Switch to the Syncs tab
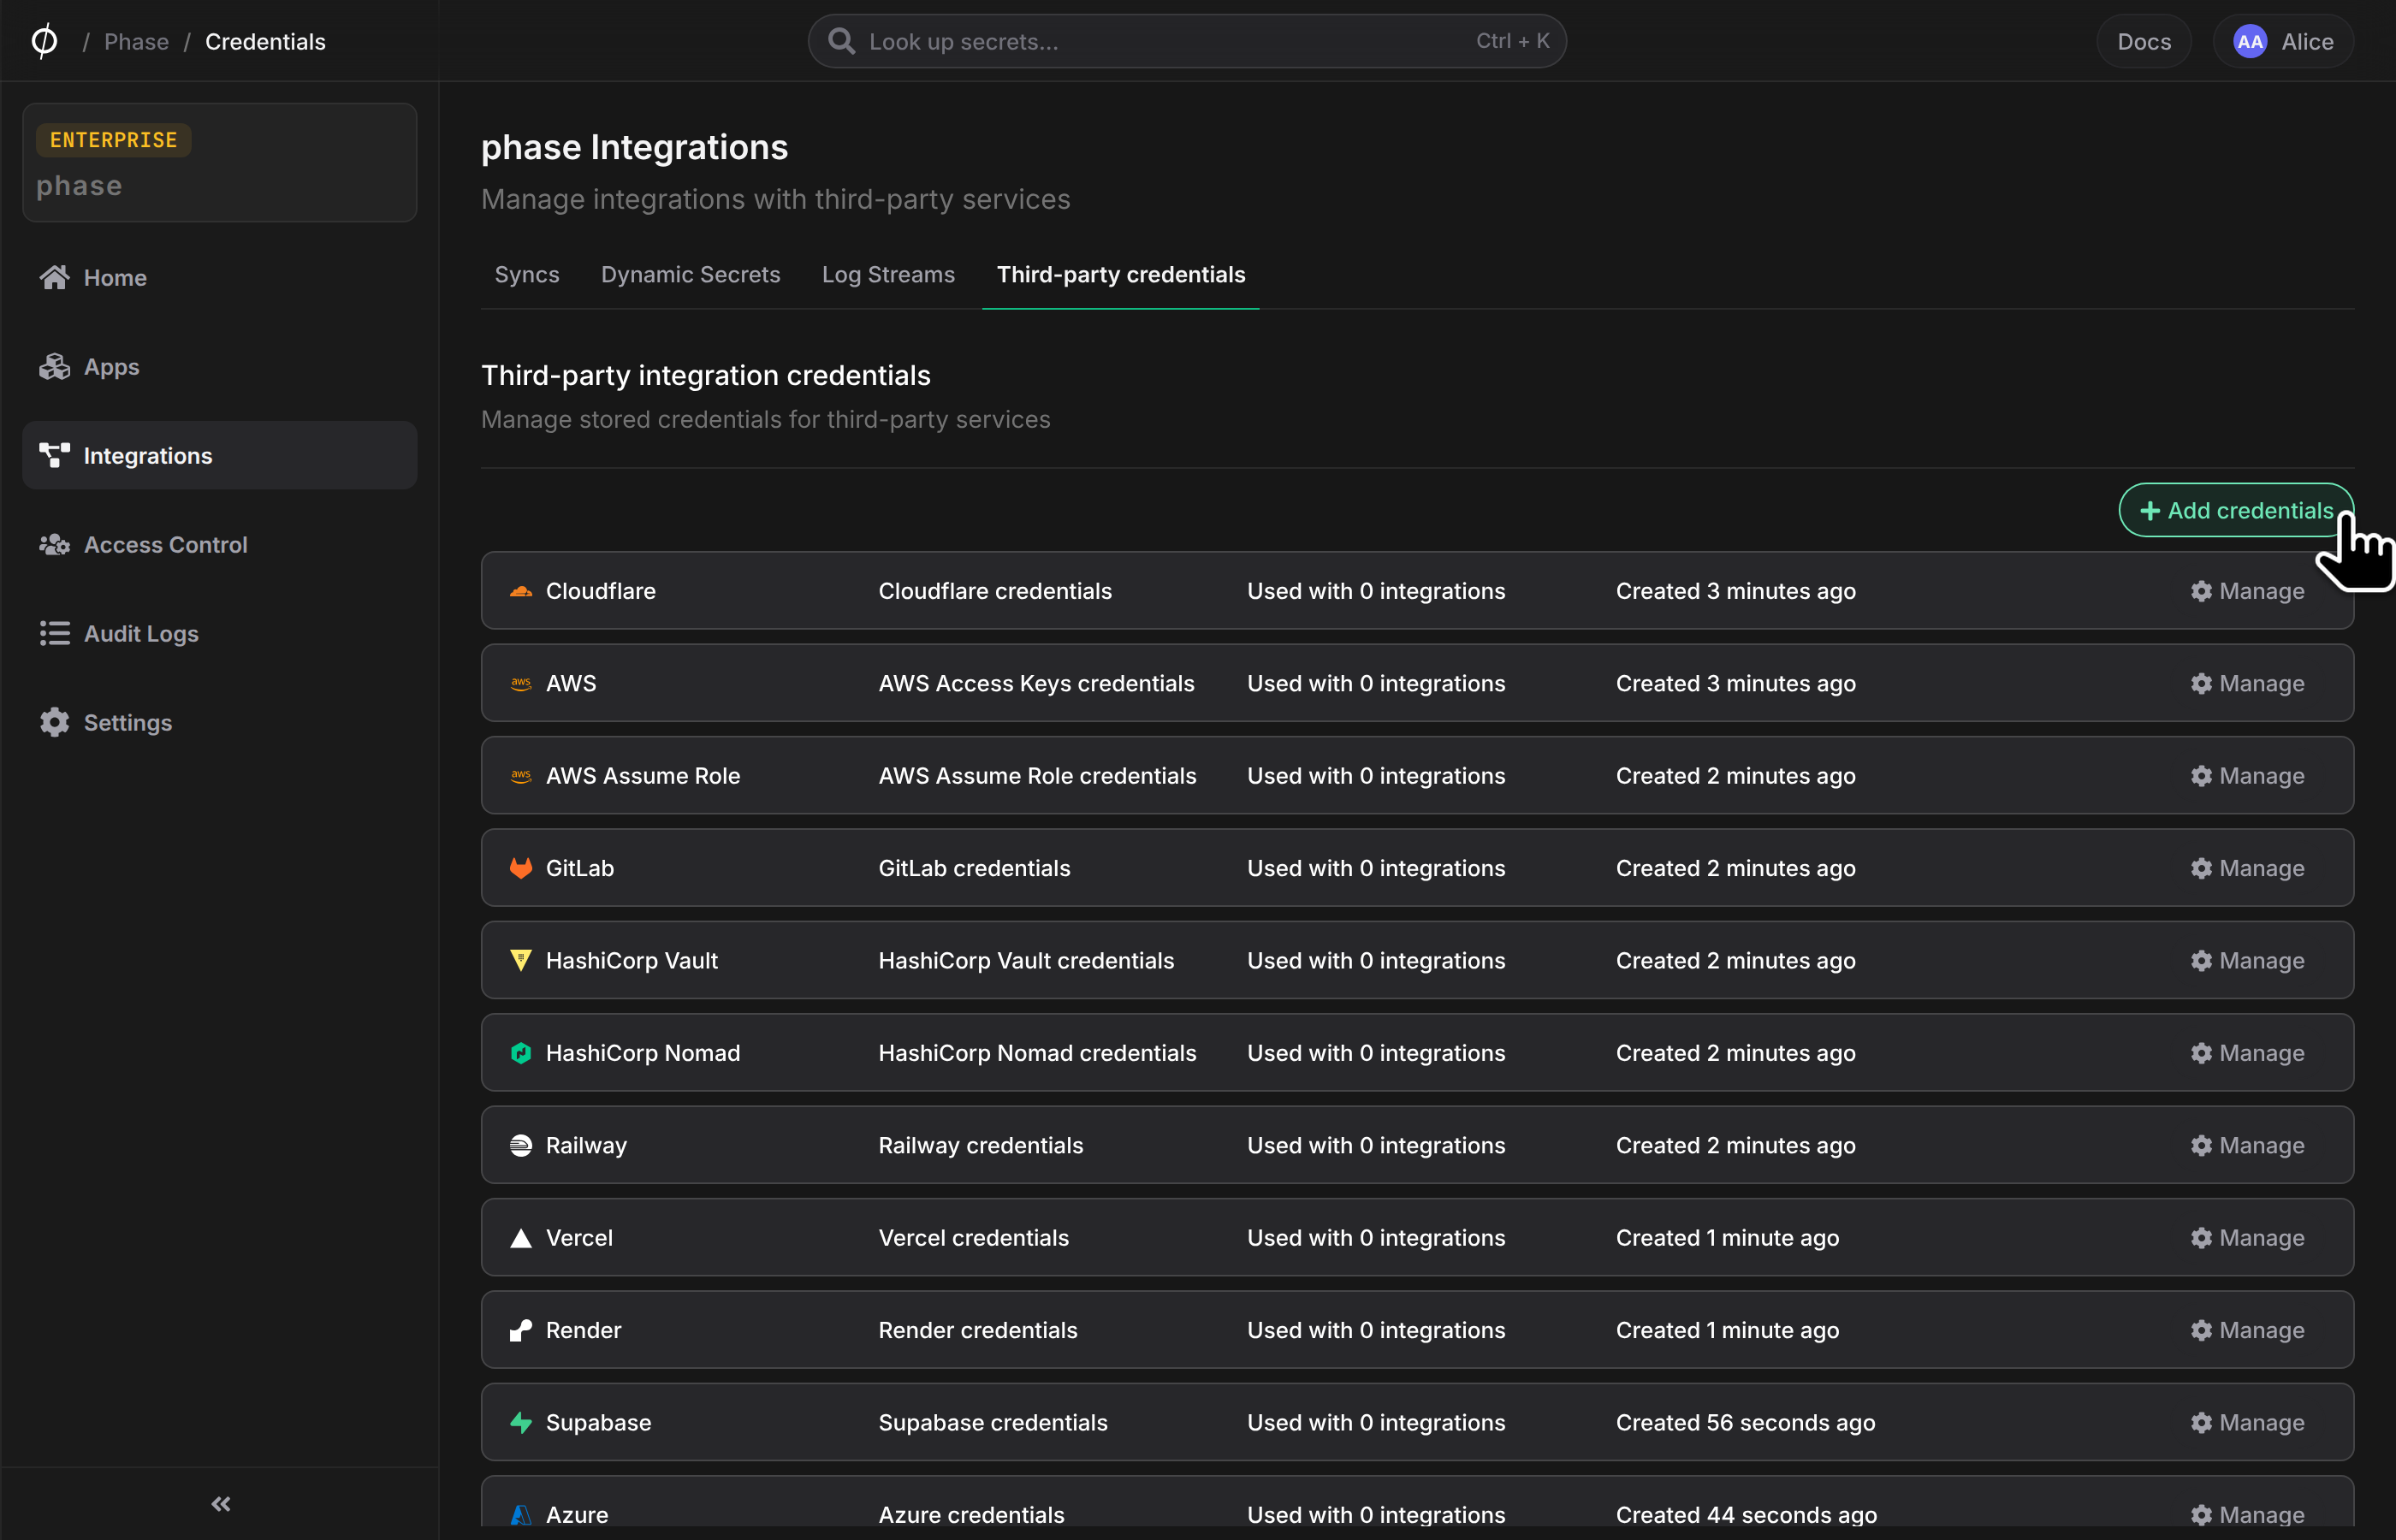This screenshot has width=2396, height=1540. point(527,275)
